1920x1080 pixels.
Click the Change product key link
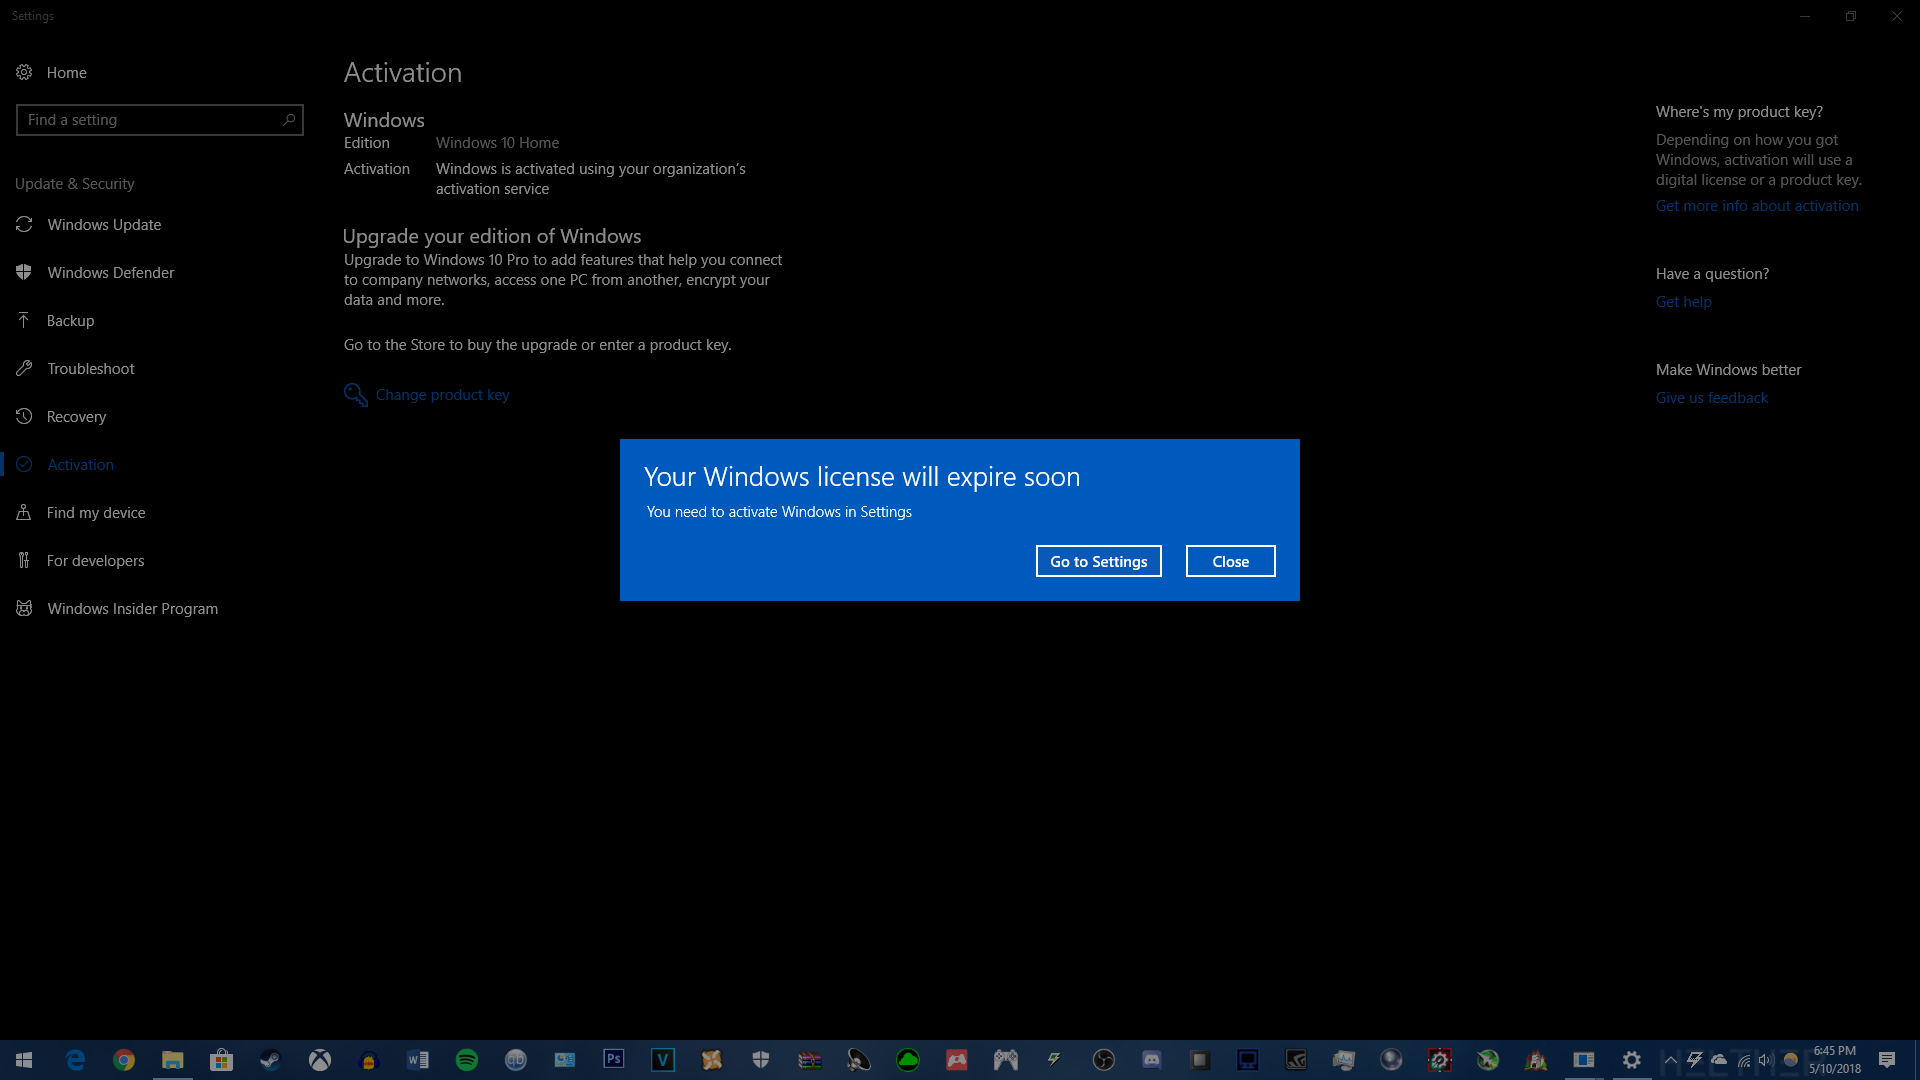pyautogui.click(x=442, y=393)
